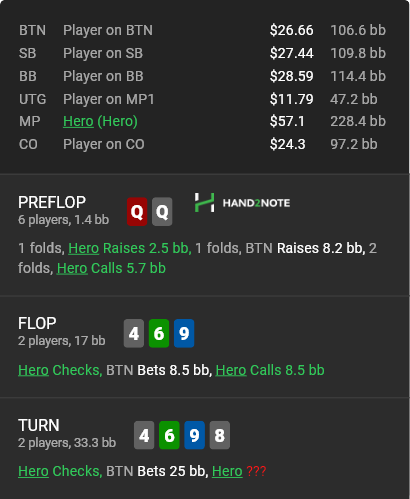Select the red Queen hole card
410x499 pixels.
pos(137,211)
